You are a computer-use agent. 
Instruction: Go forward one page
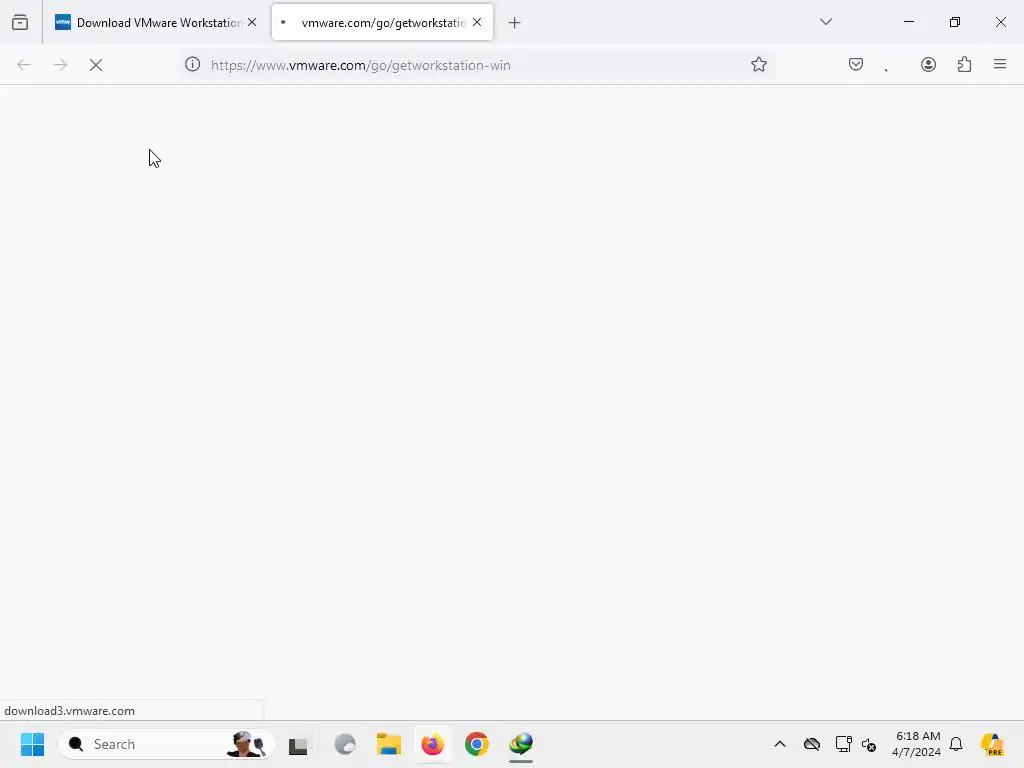60,65
